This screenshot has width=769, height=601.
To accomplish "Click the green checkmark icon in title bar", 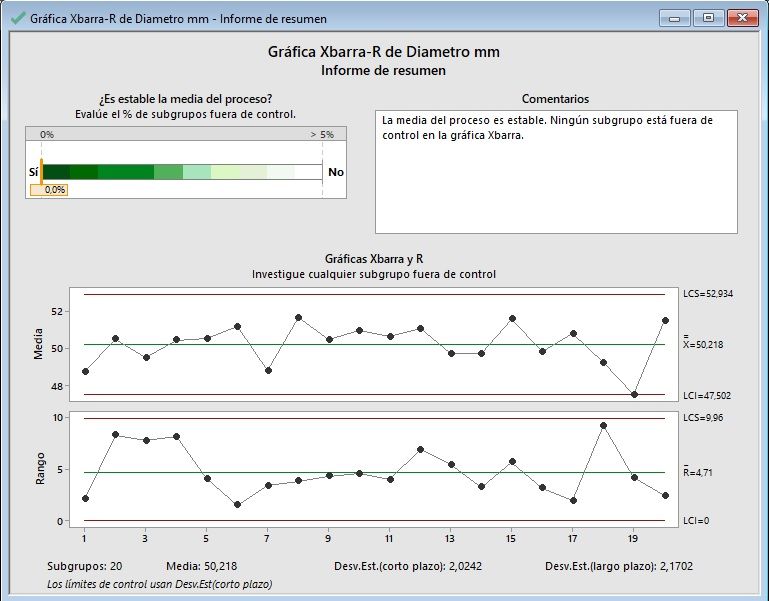I will coord(17,18).
